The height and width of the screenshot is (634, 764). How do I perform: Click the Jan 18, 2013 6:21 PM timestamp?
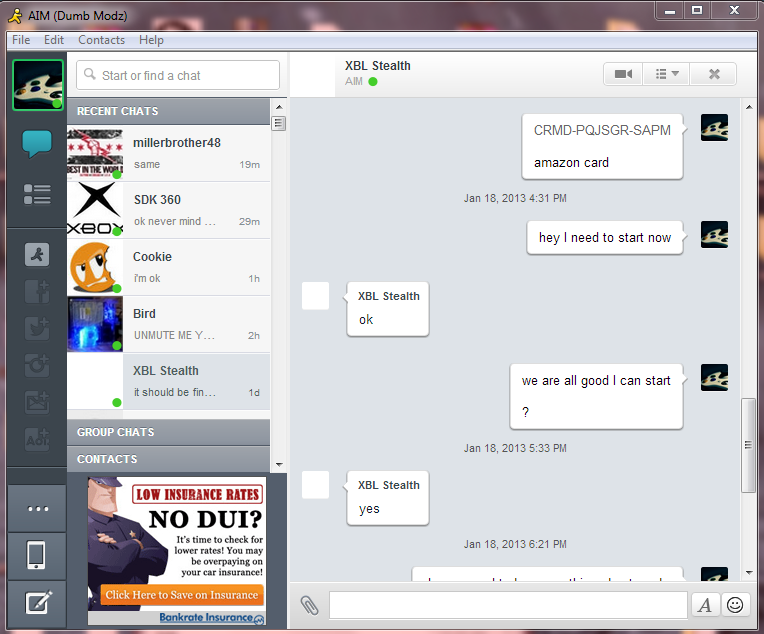pos(515,544)
